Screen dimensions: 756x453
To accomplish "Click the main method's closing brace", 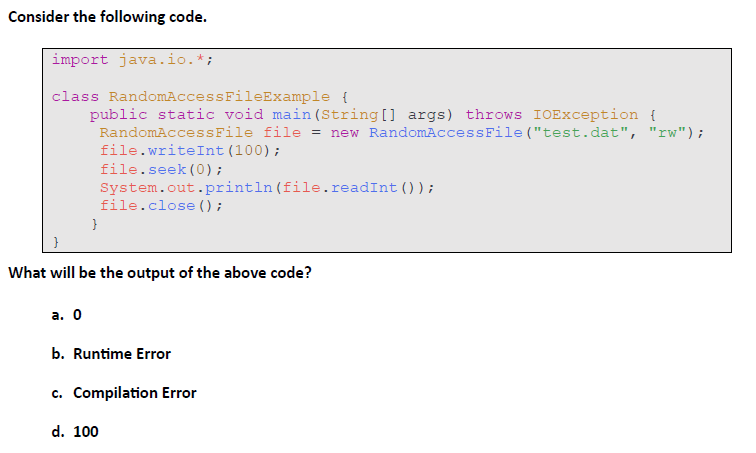I will [x=95, y=224].
